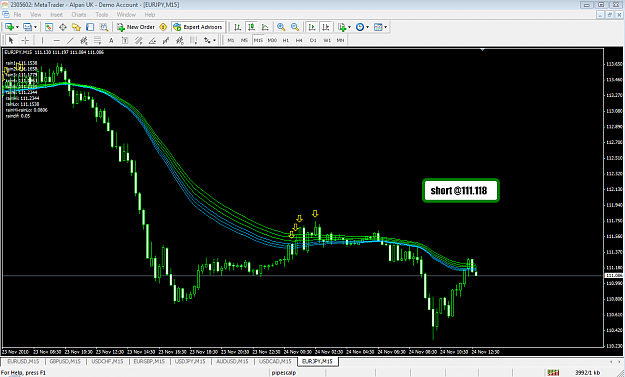The width and height of the screenshot is (625, 377).
Task: Launch the MetaEditor yellow diamond icon
Action: click(x=163, y=27)
